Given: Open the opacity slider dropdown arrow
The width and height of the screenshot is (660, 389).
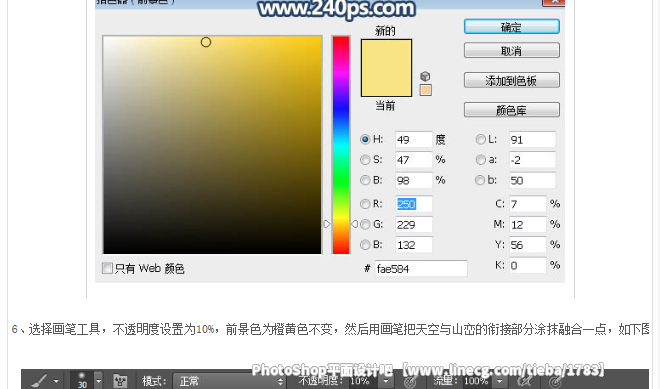Looking at the screenshot, I should (x=386, y=381).
